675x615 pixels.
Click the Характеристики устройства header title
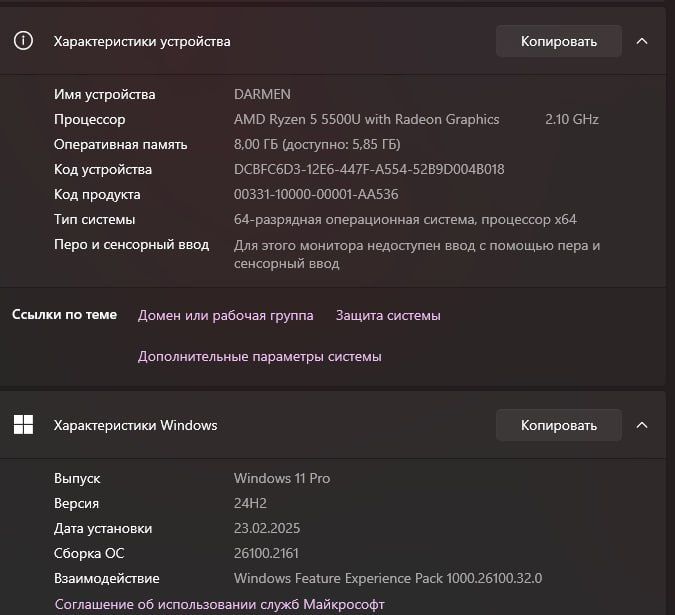point(142,41)
